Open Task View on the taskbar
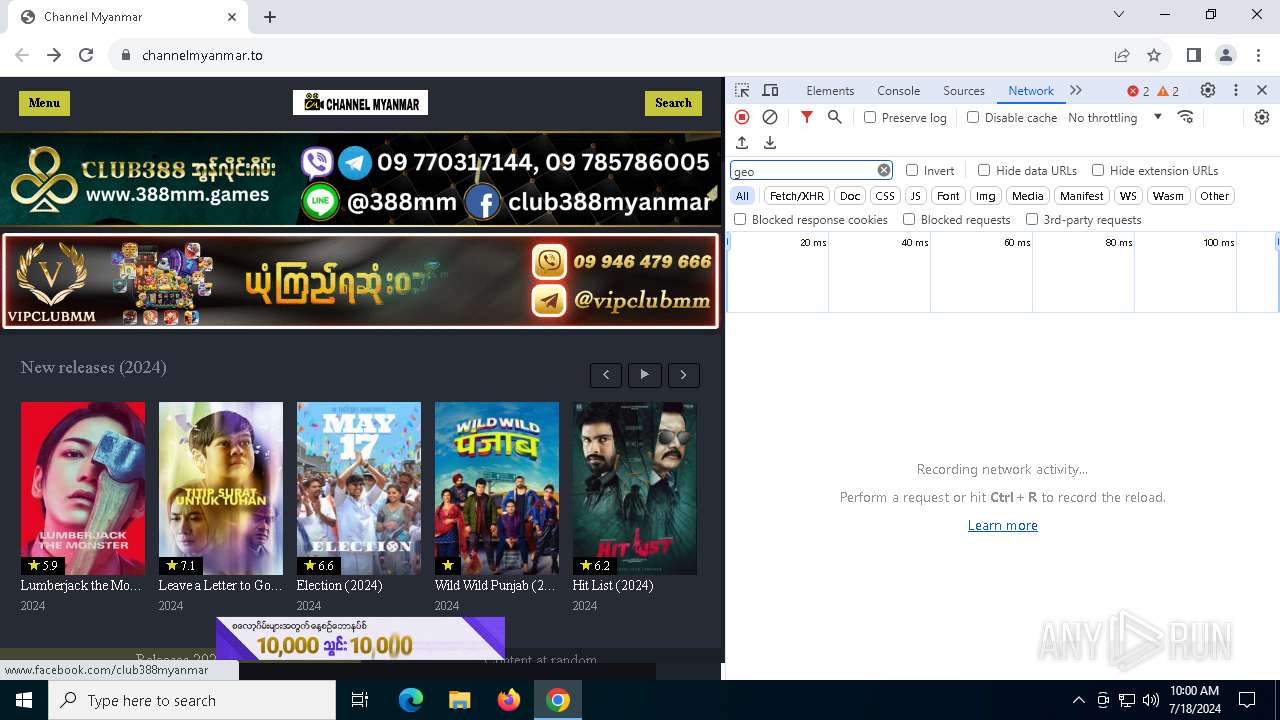1280x720 pixels. 360,700
